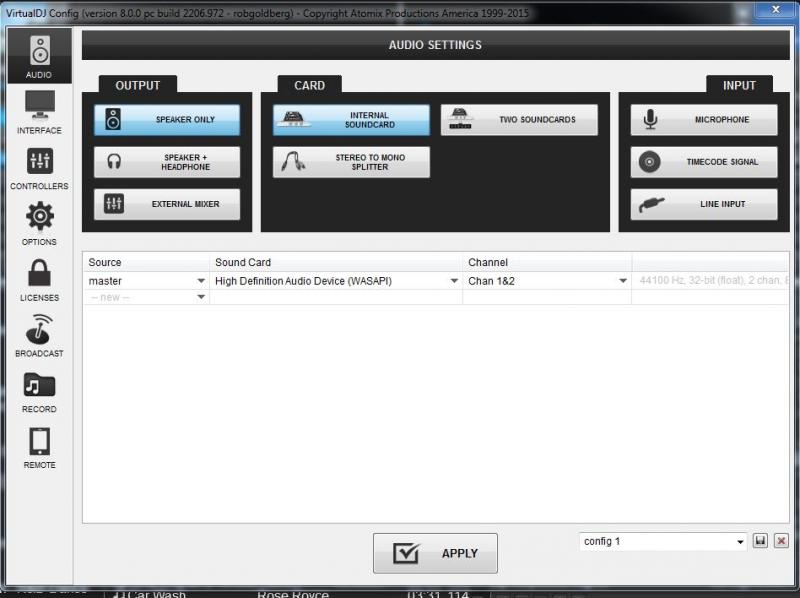Select External Mixer output
This screenshot has width=800, height=598.
click(167, 204)
